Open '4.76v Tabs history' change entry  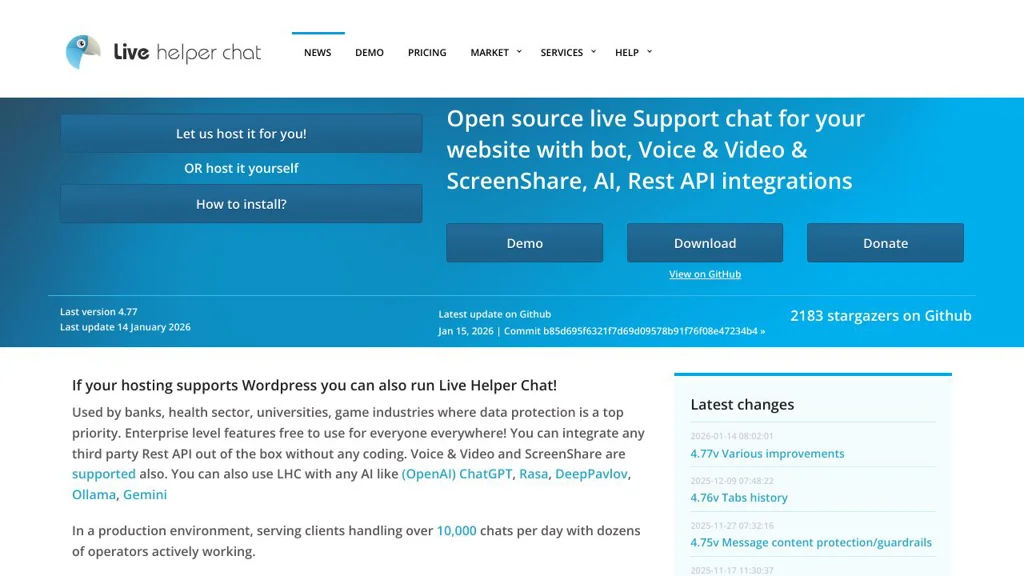(x=739, y=498)
